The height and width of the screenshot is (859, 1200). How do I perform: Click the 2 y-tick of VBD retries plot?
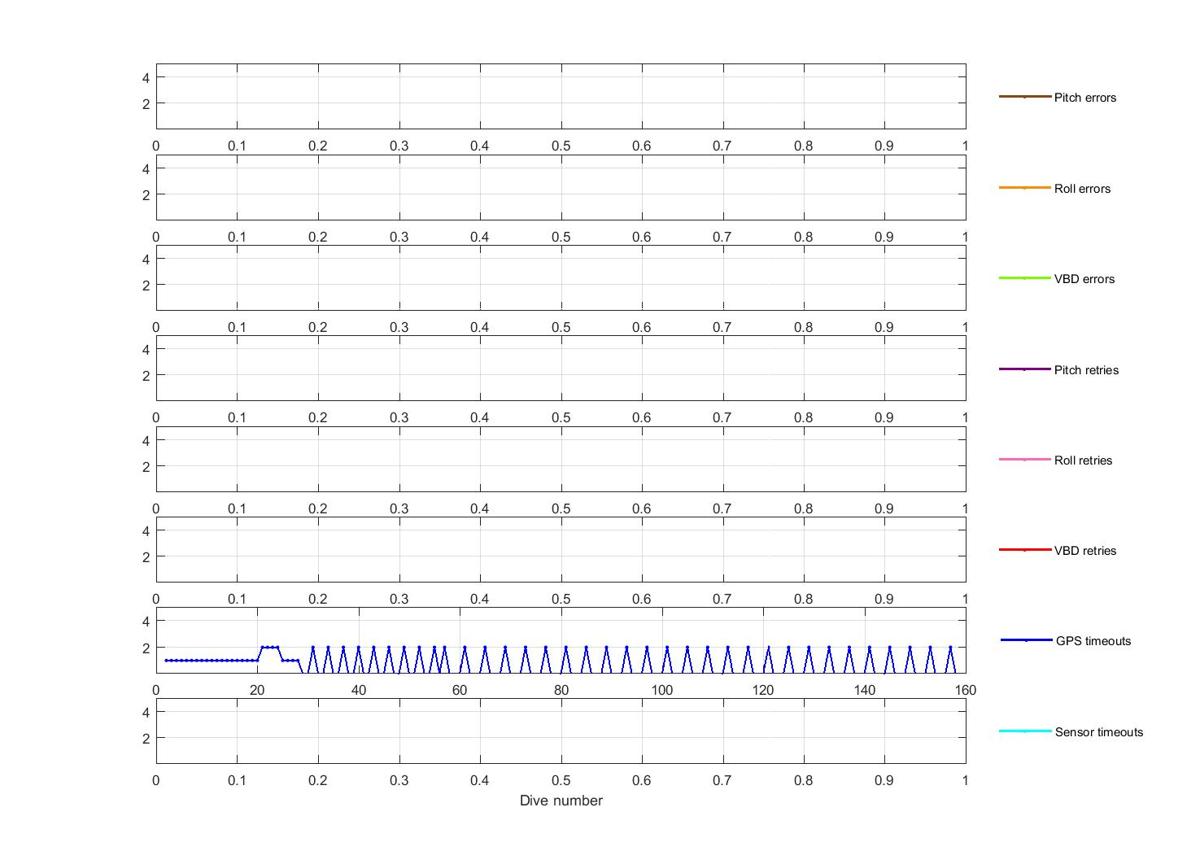tap(146, 556)
